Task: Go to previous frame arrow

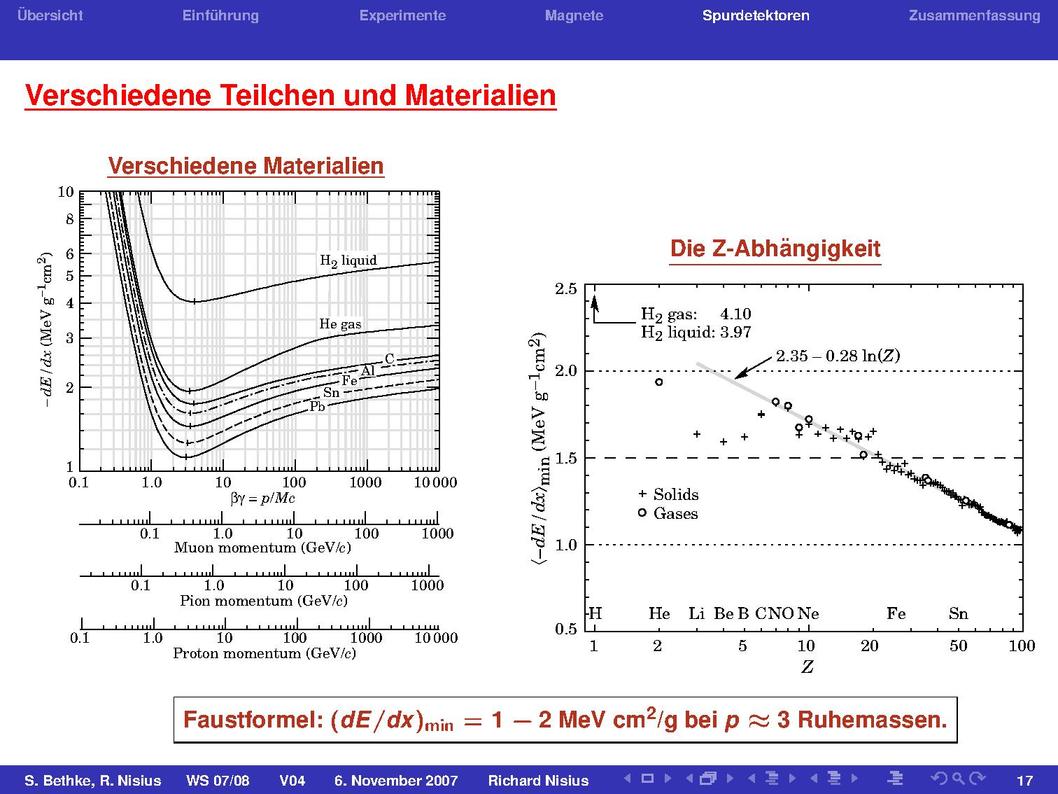Action: pyautogui.click(x=689, y=778)
